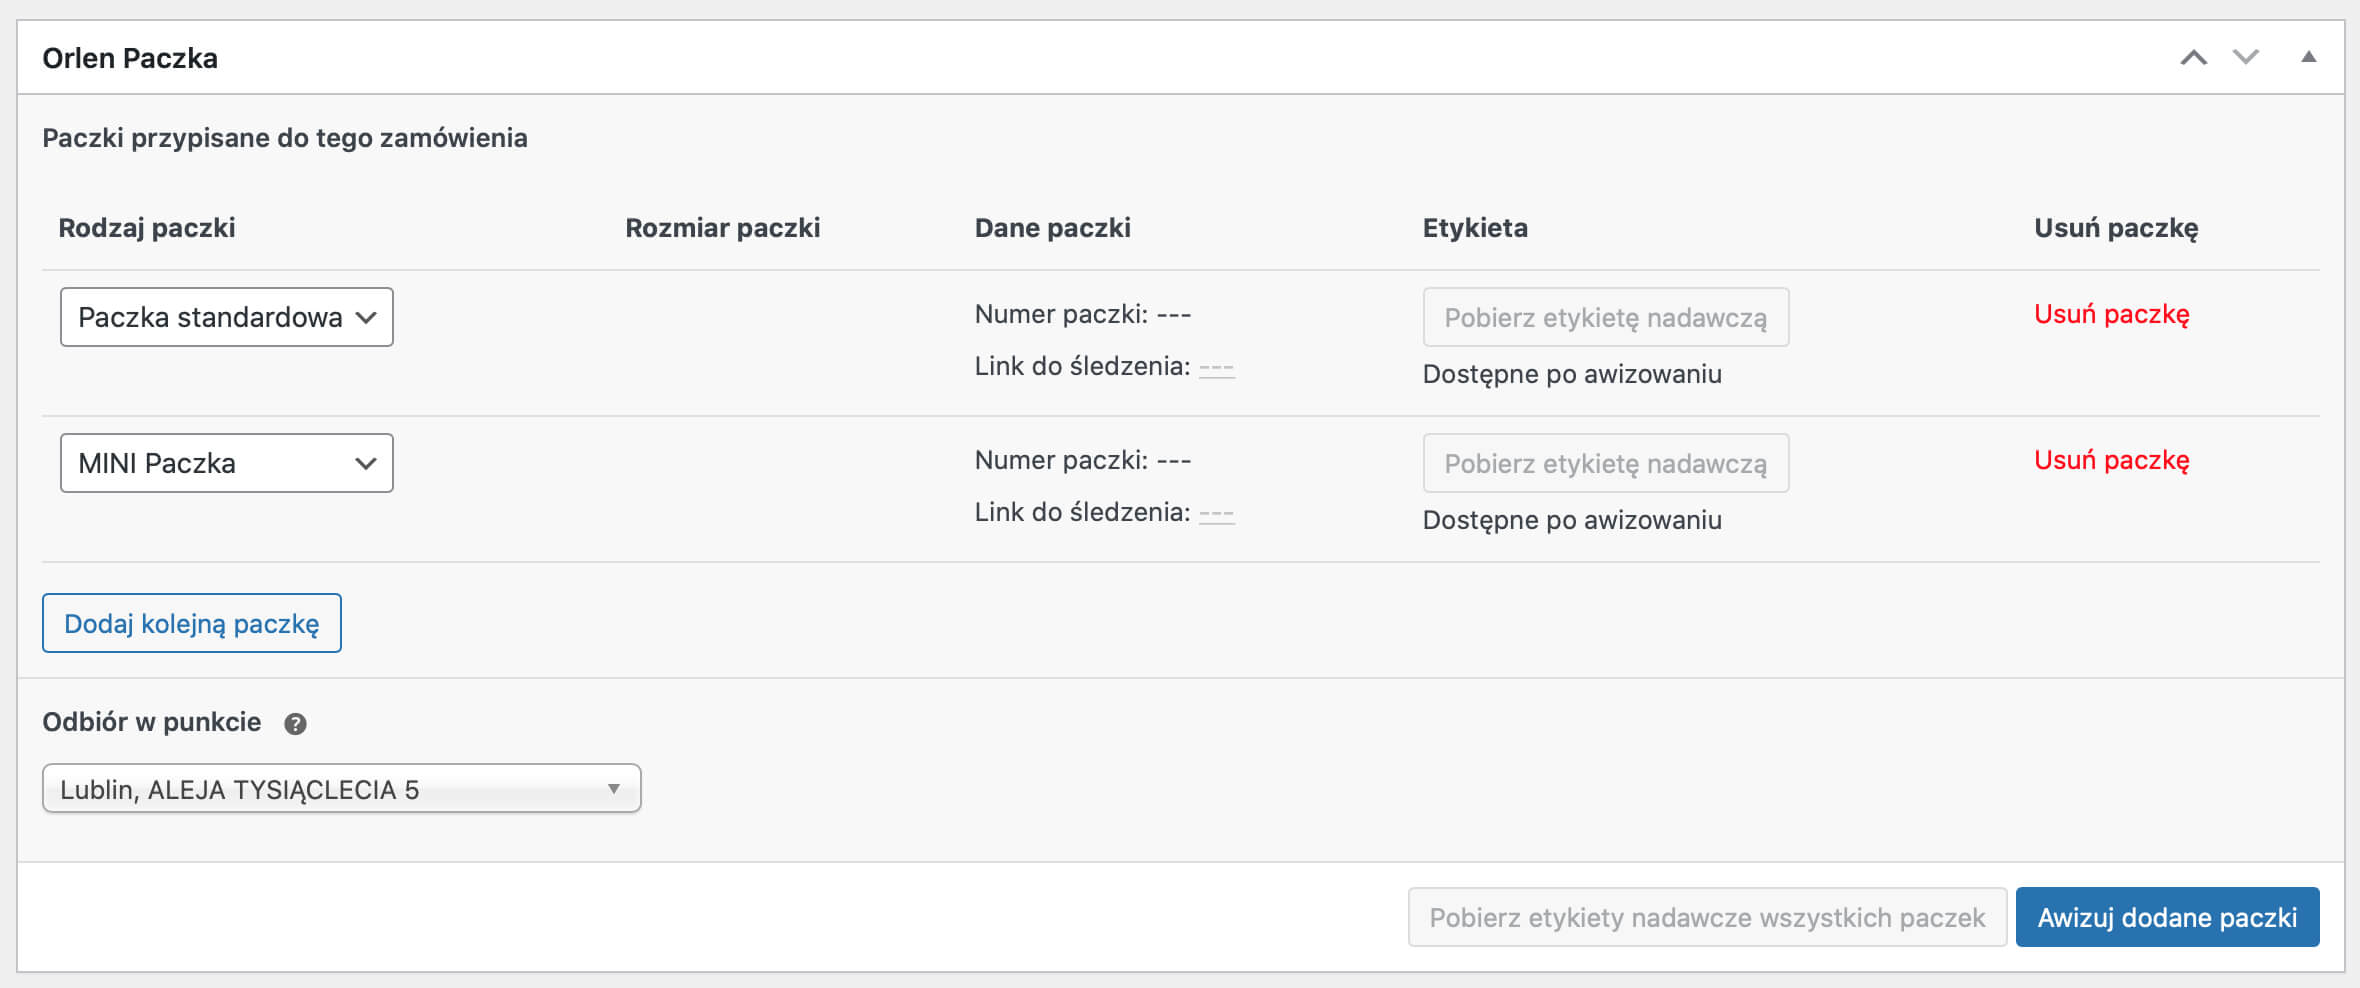Collapse the Orlen Paczka panel
Screen dimensions: 2360x988
(2308, 57)
